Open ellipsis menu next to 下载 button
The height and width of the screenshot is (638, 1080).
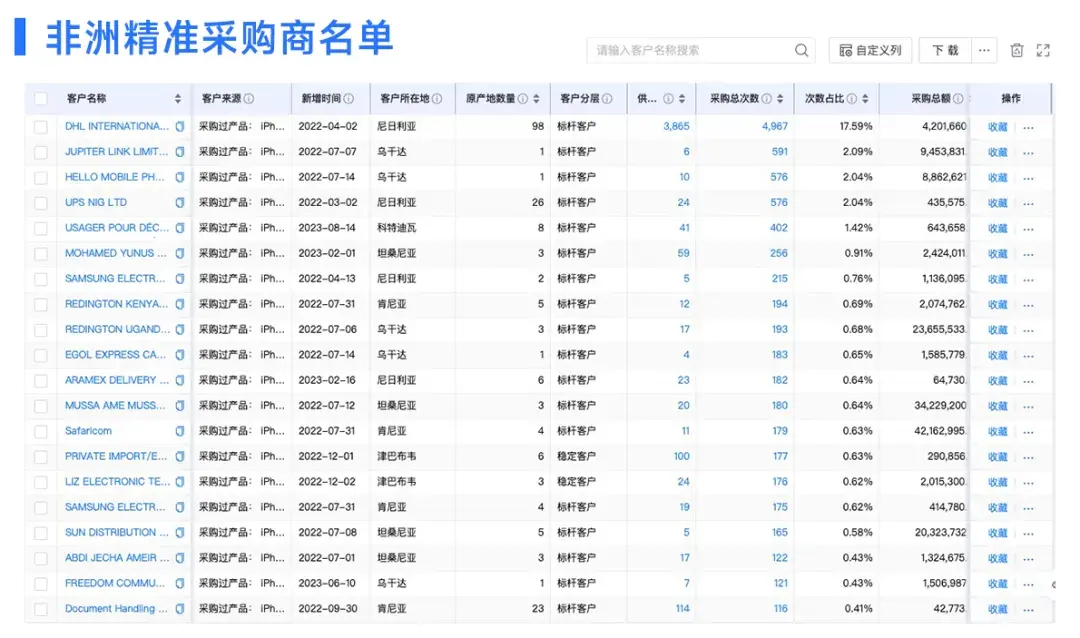point(984,50)
